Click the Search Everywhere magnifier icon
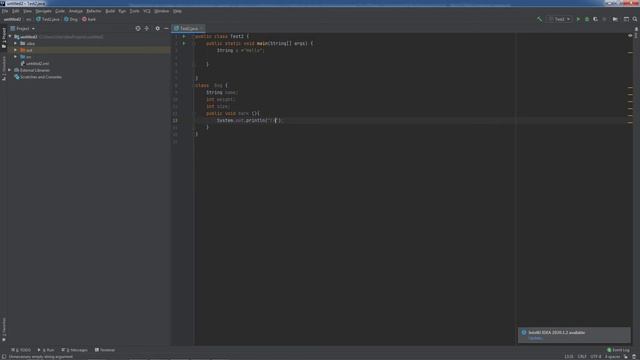Image resolution: width=640 pixels, height=360 pixels. (635, 19)
